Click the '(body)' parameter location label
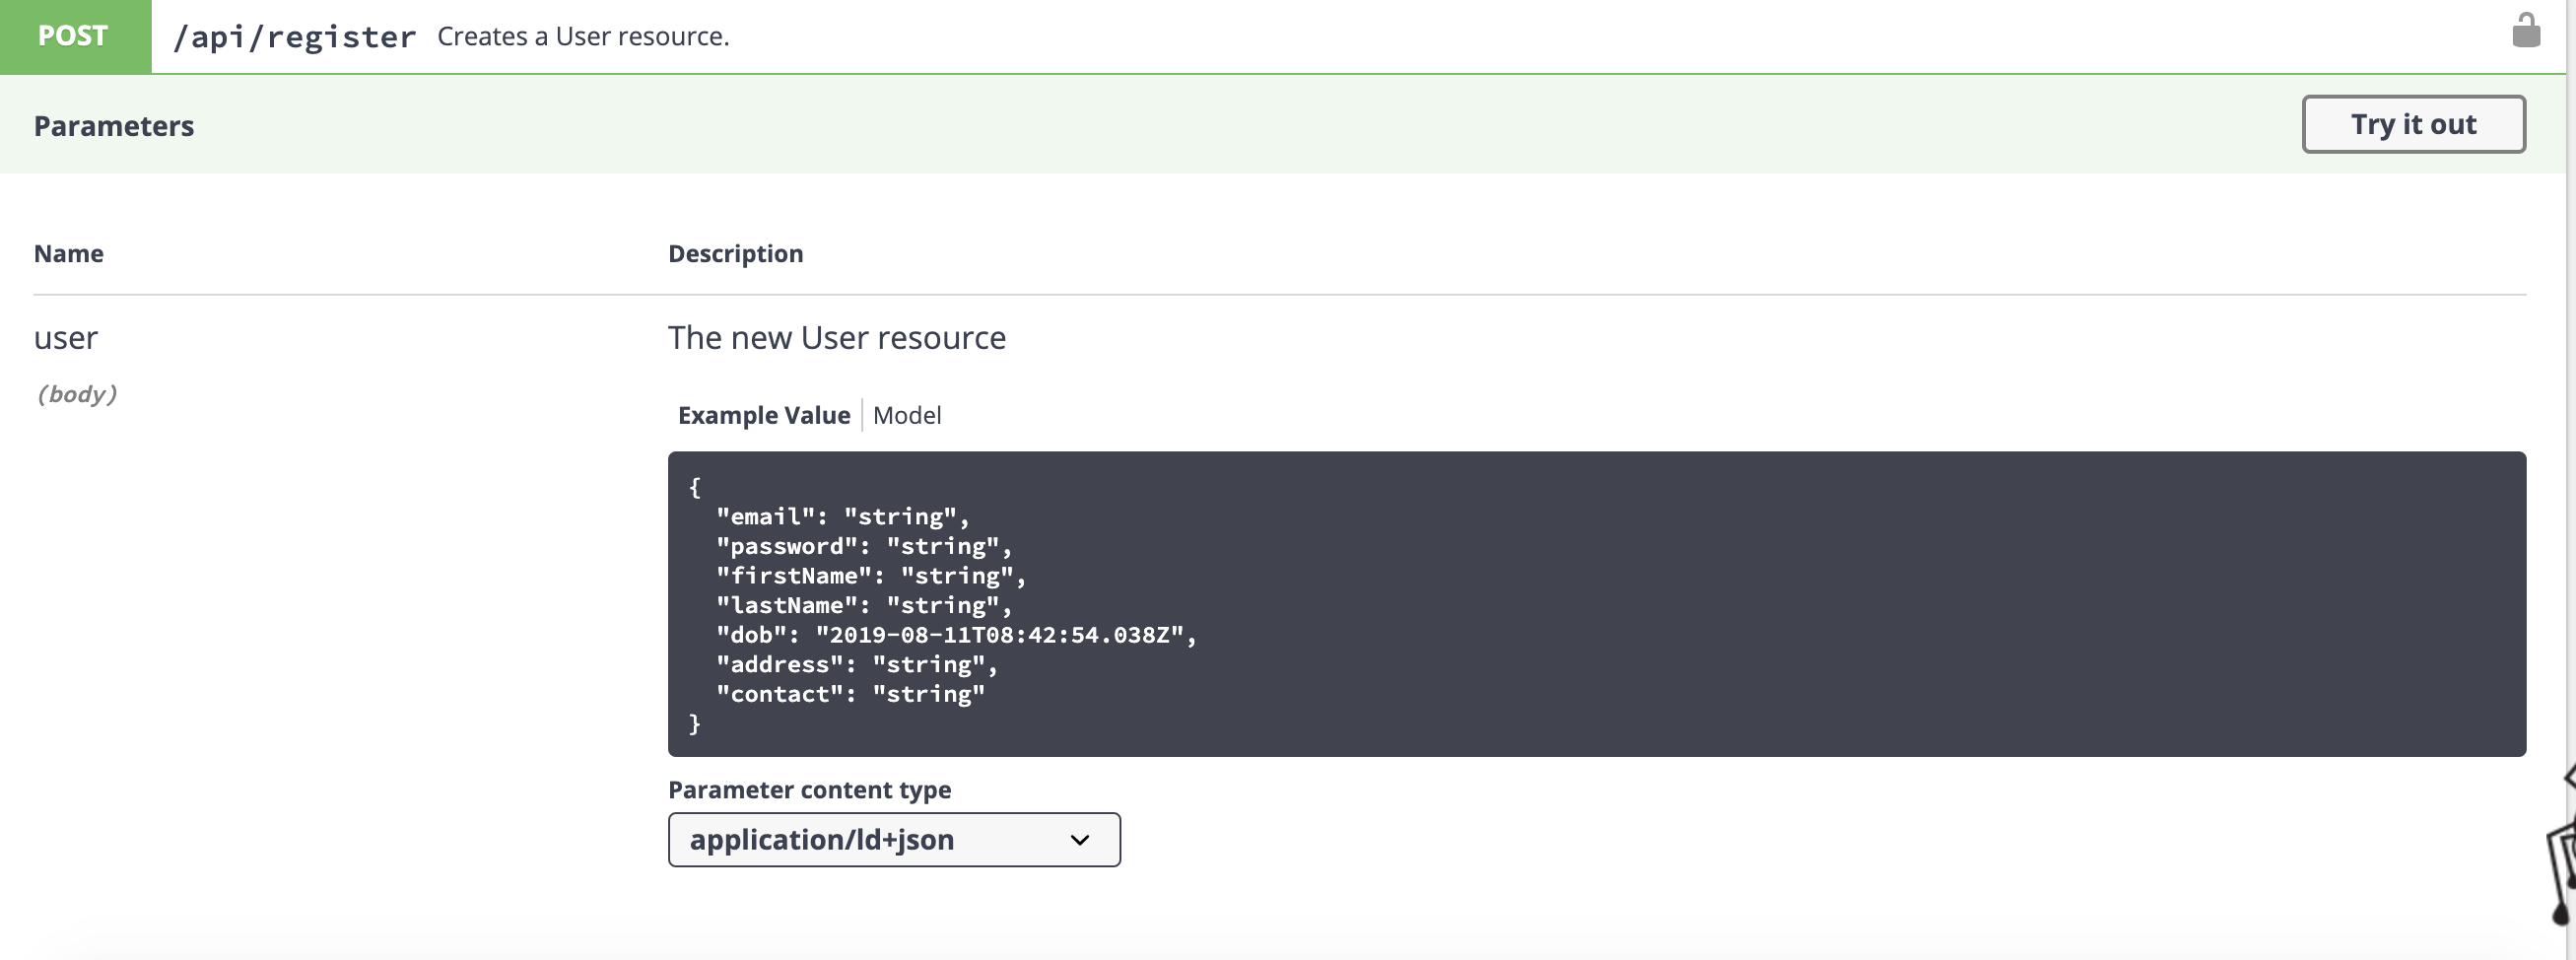Screen dimensions: 2576x960 coord(77,394)
